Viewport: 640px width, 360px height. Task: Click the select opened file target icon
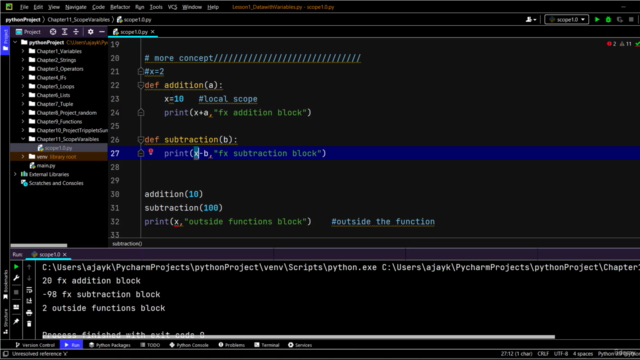click(53, 31)
